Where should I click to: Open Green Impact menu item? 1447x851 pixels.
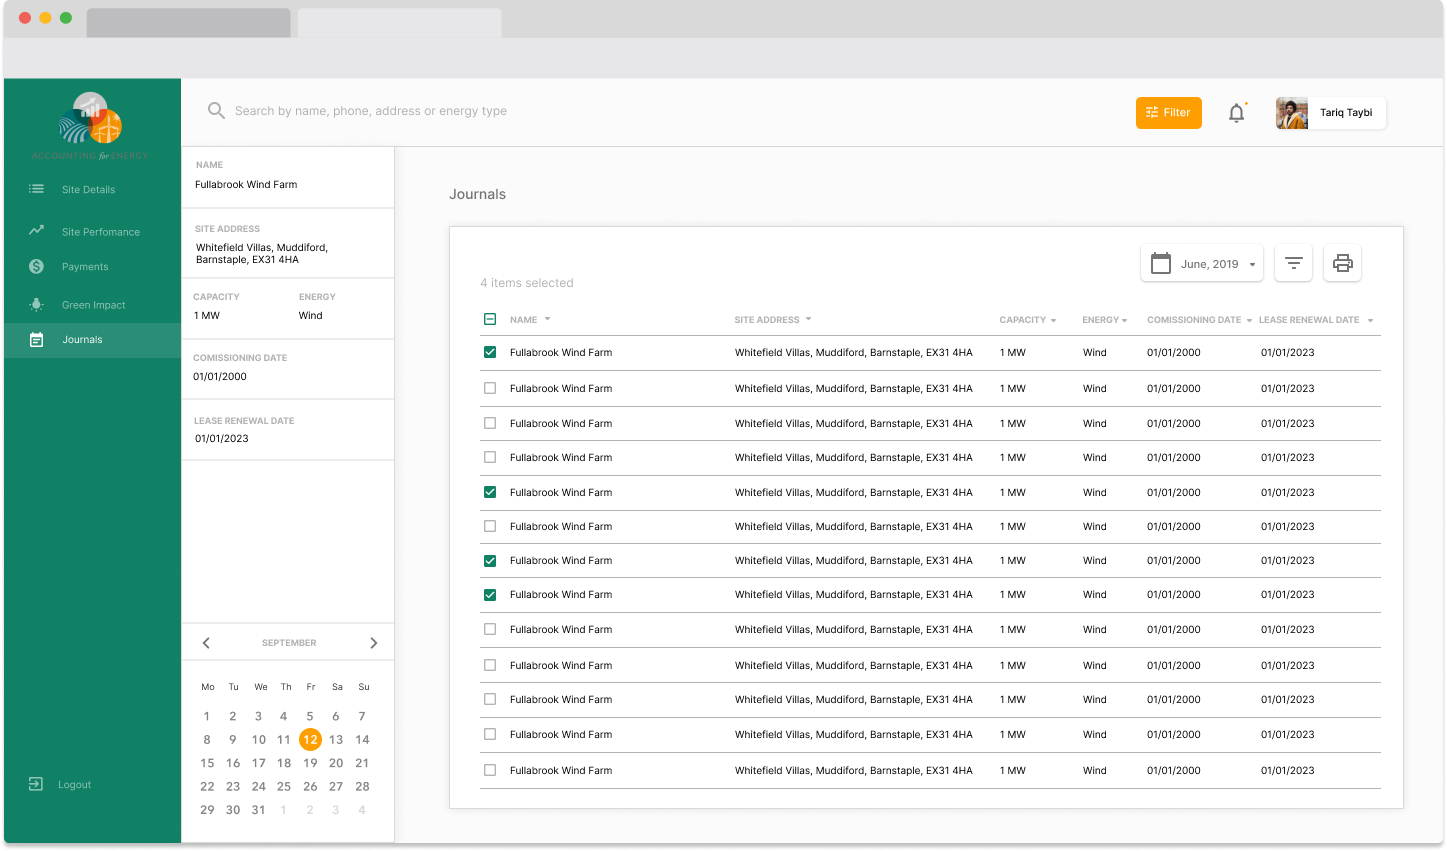[92, 305]
